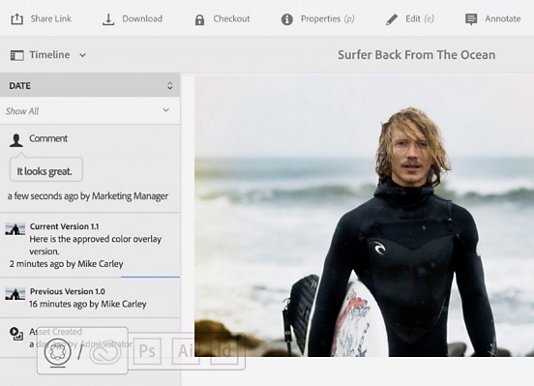Click the 'Surfer Back From The Ocean' title

click(417, 55)
